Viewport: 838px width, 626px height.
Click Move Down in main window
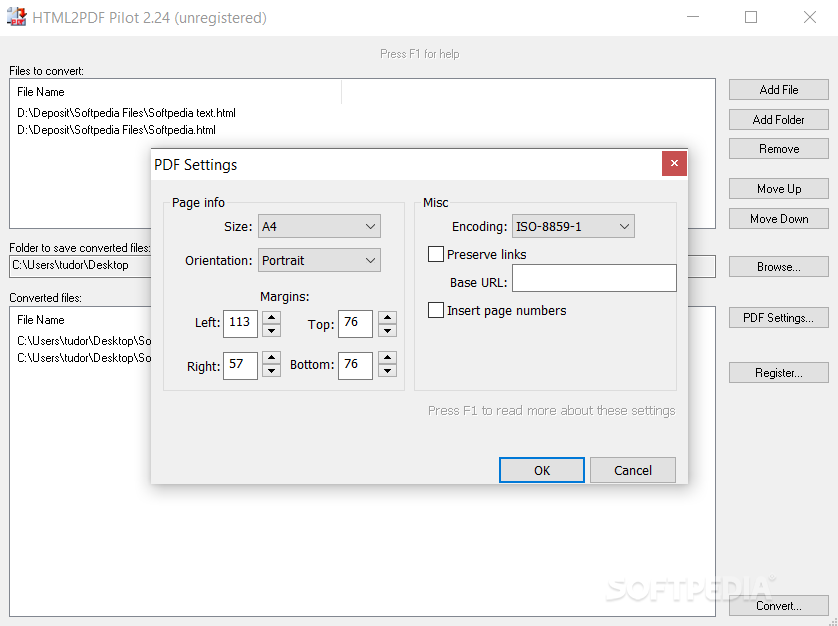click(779, 219)
